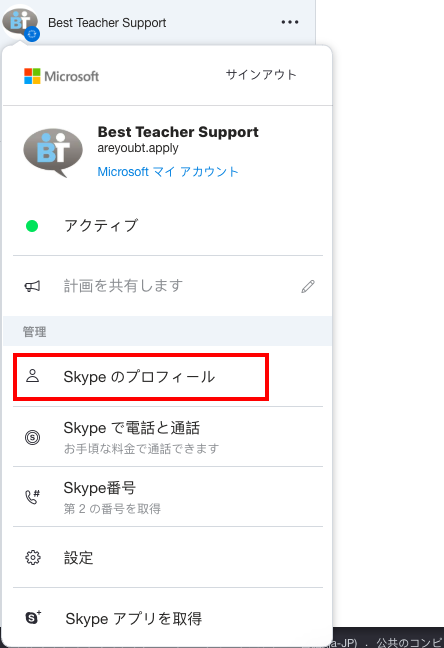Choose Skype アプリを取得 entry

(x=168, y=618)
